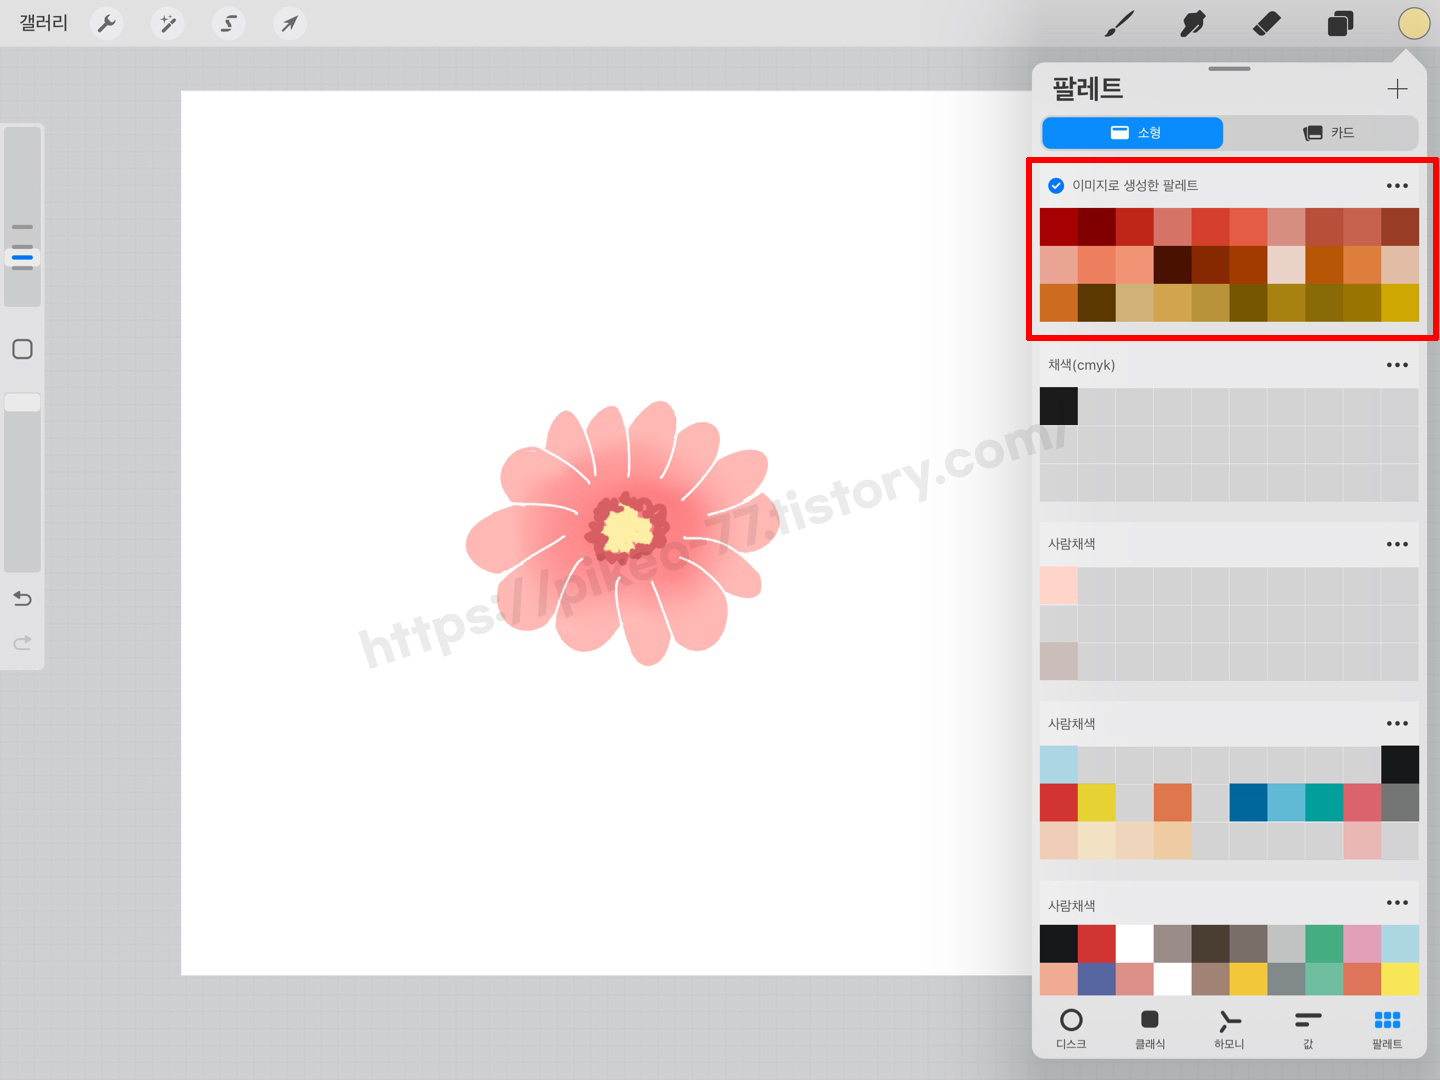
Task: Pick the sky blue swatch beside the teal swatch
Action: point(1286,803)
